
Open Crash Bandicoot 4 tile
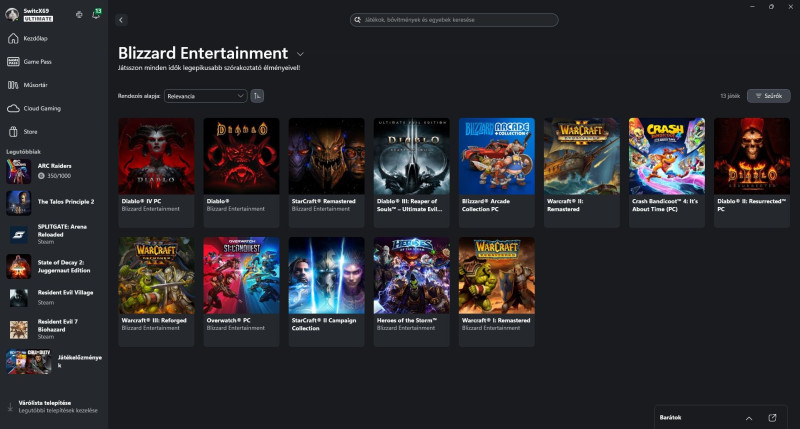point(667,172)
